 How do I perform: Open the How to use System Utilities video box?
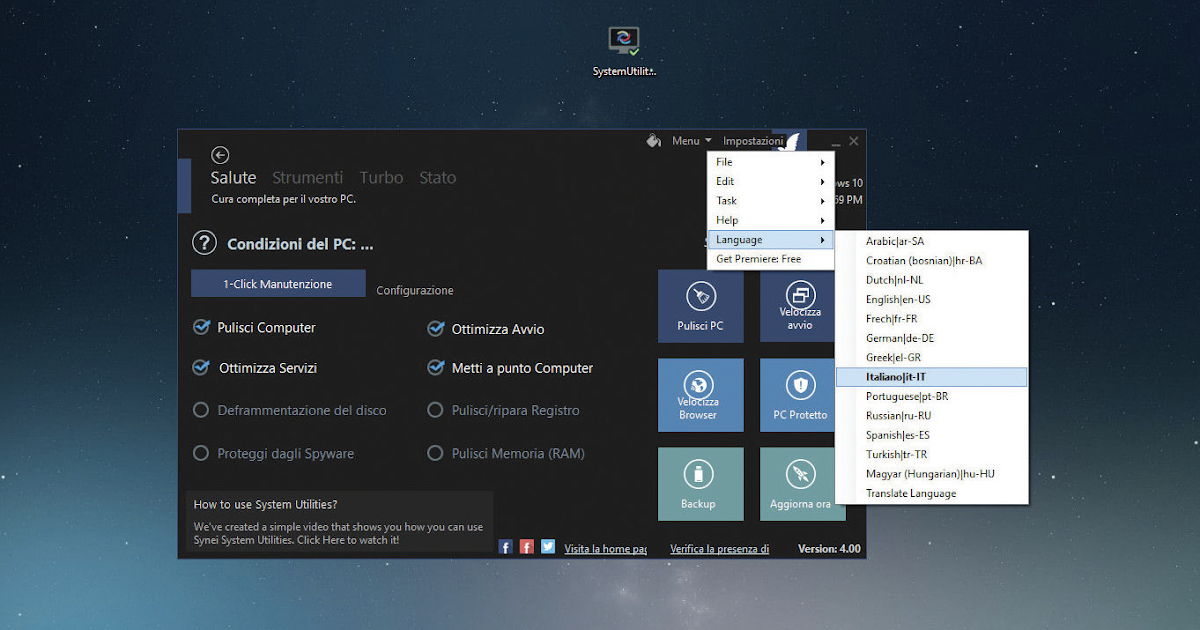point(339,521)
